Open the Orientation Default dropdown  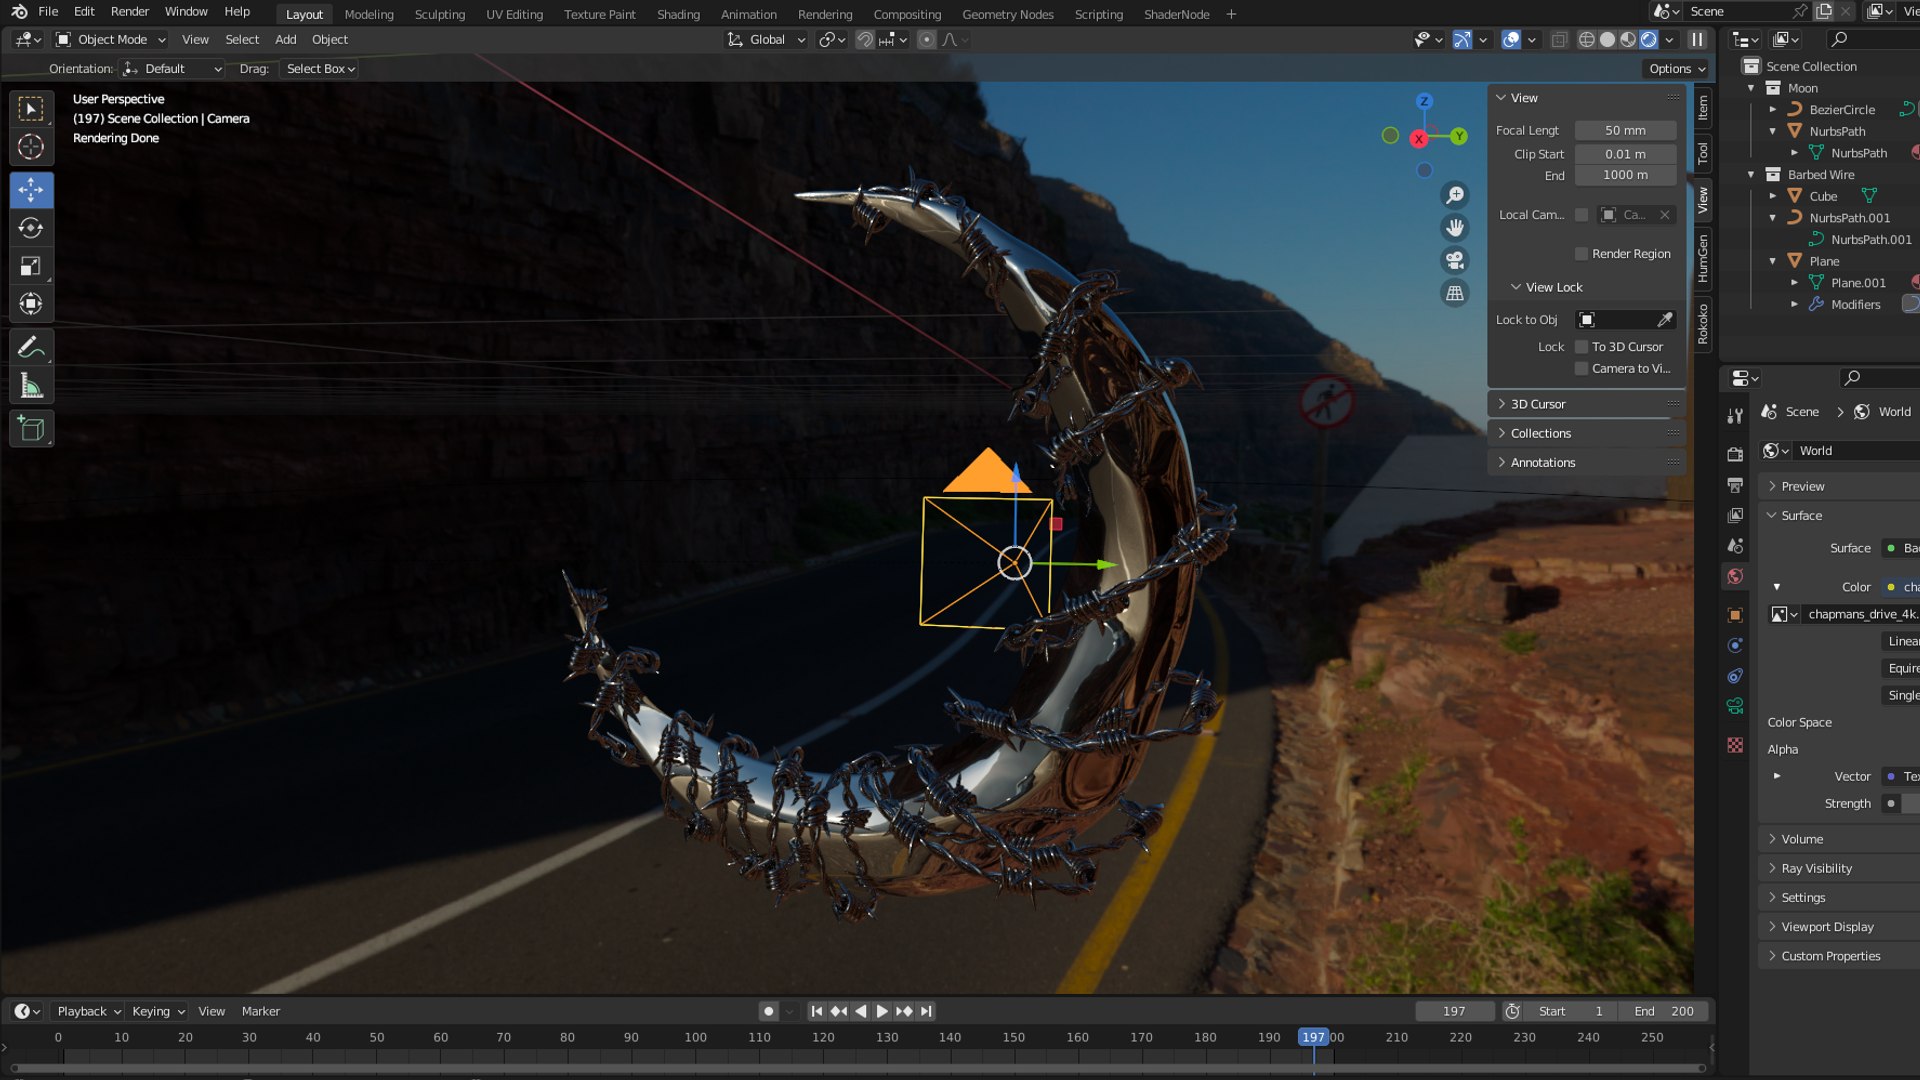coord(171,69)
